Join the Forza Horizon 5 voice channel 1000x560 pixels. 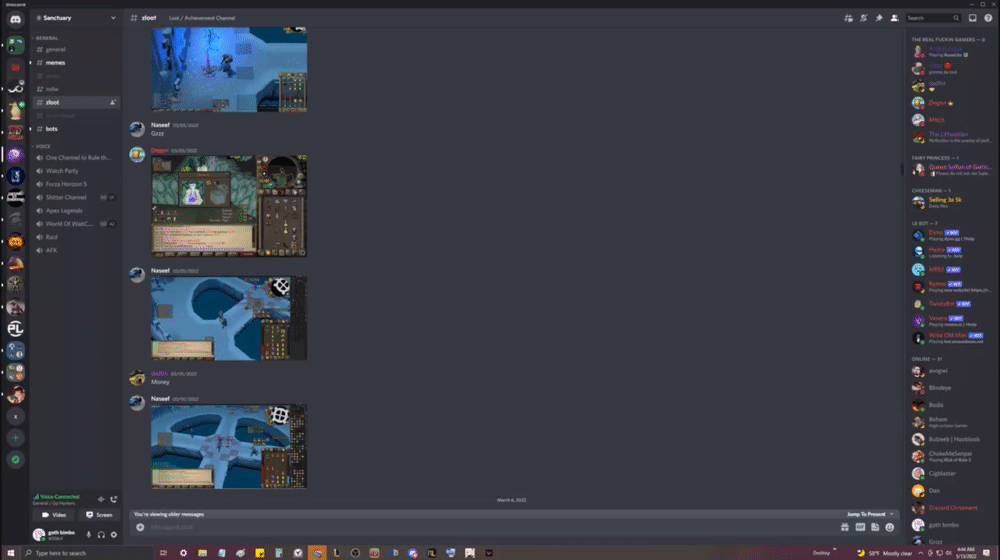click(76, 184)
